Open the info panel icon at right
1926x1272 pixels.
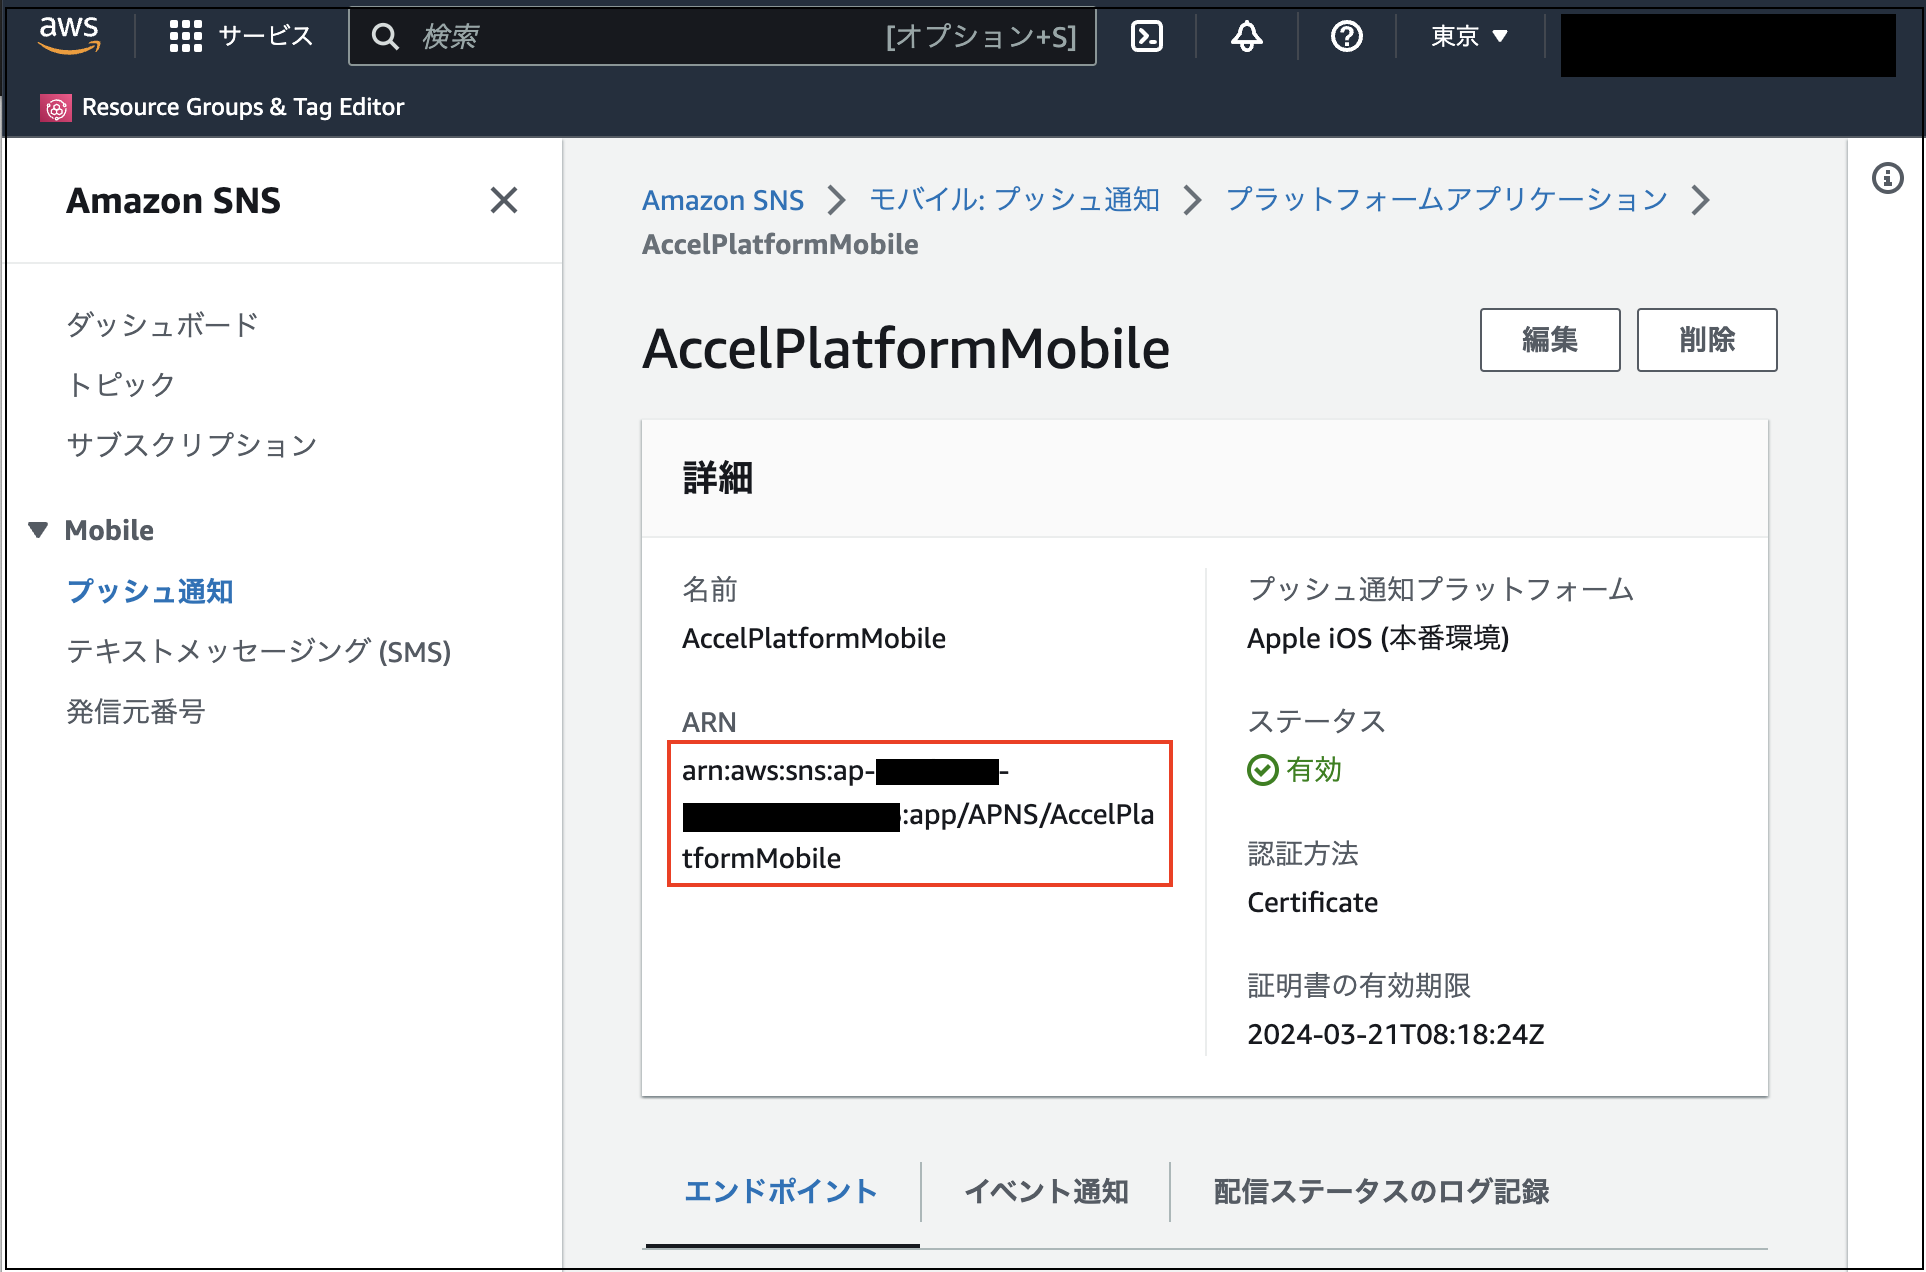[x=1887, y=179]
